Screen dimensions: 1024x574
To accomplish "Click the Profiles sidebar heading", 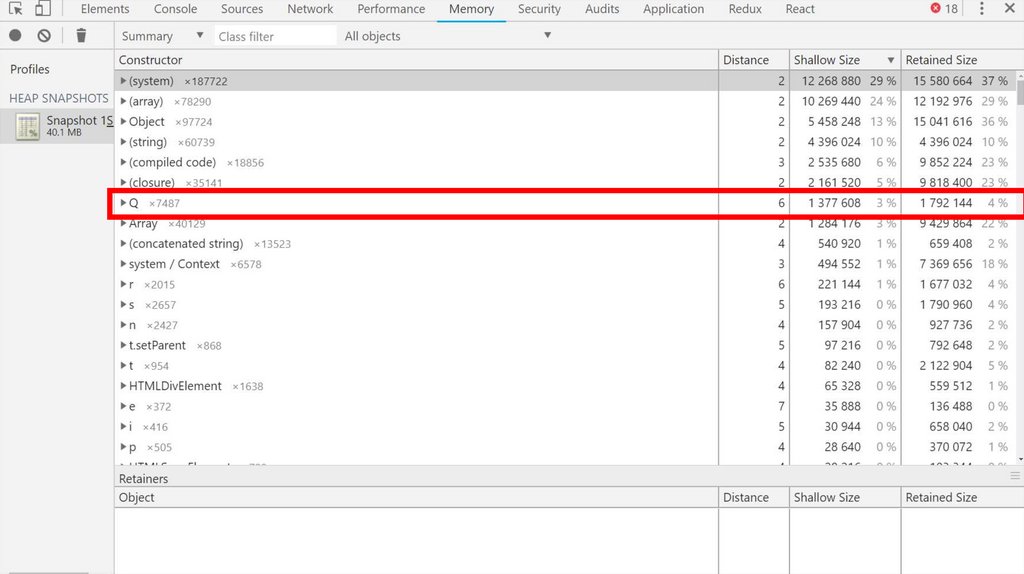I will tap(29, 69).
